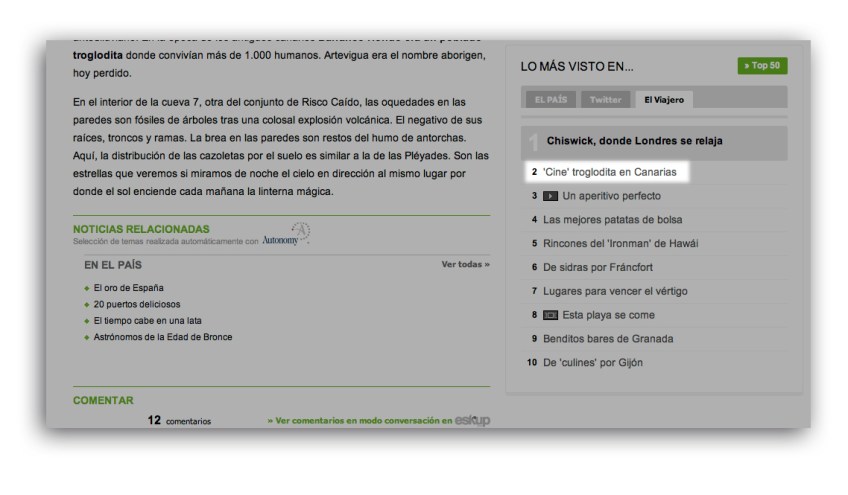Click the photo icon beside 'Esta playa se come'

point(550,315)
